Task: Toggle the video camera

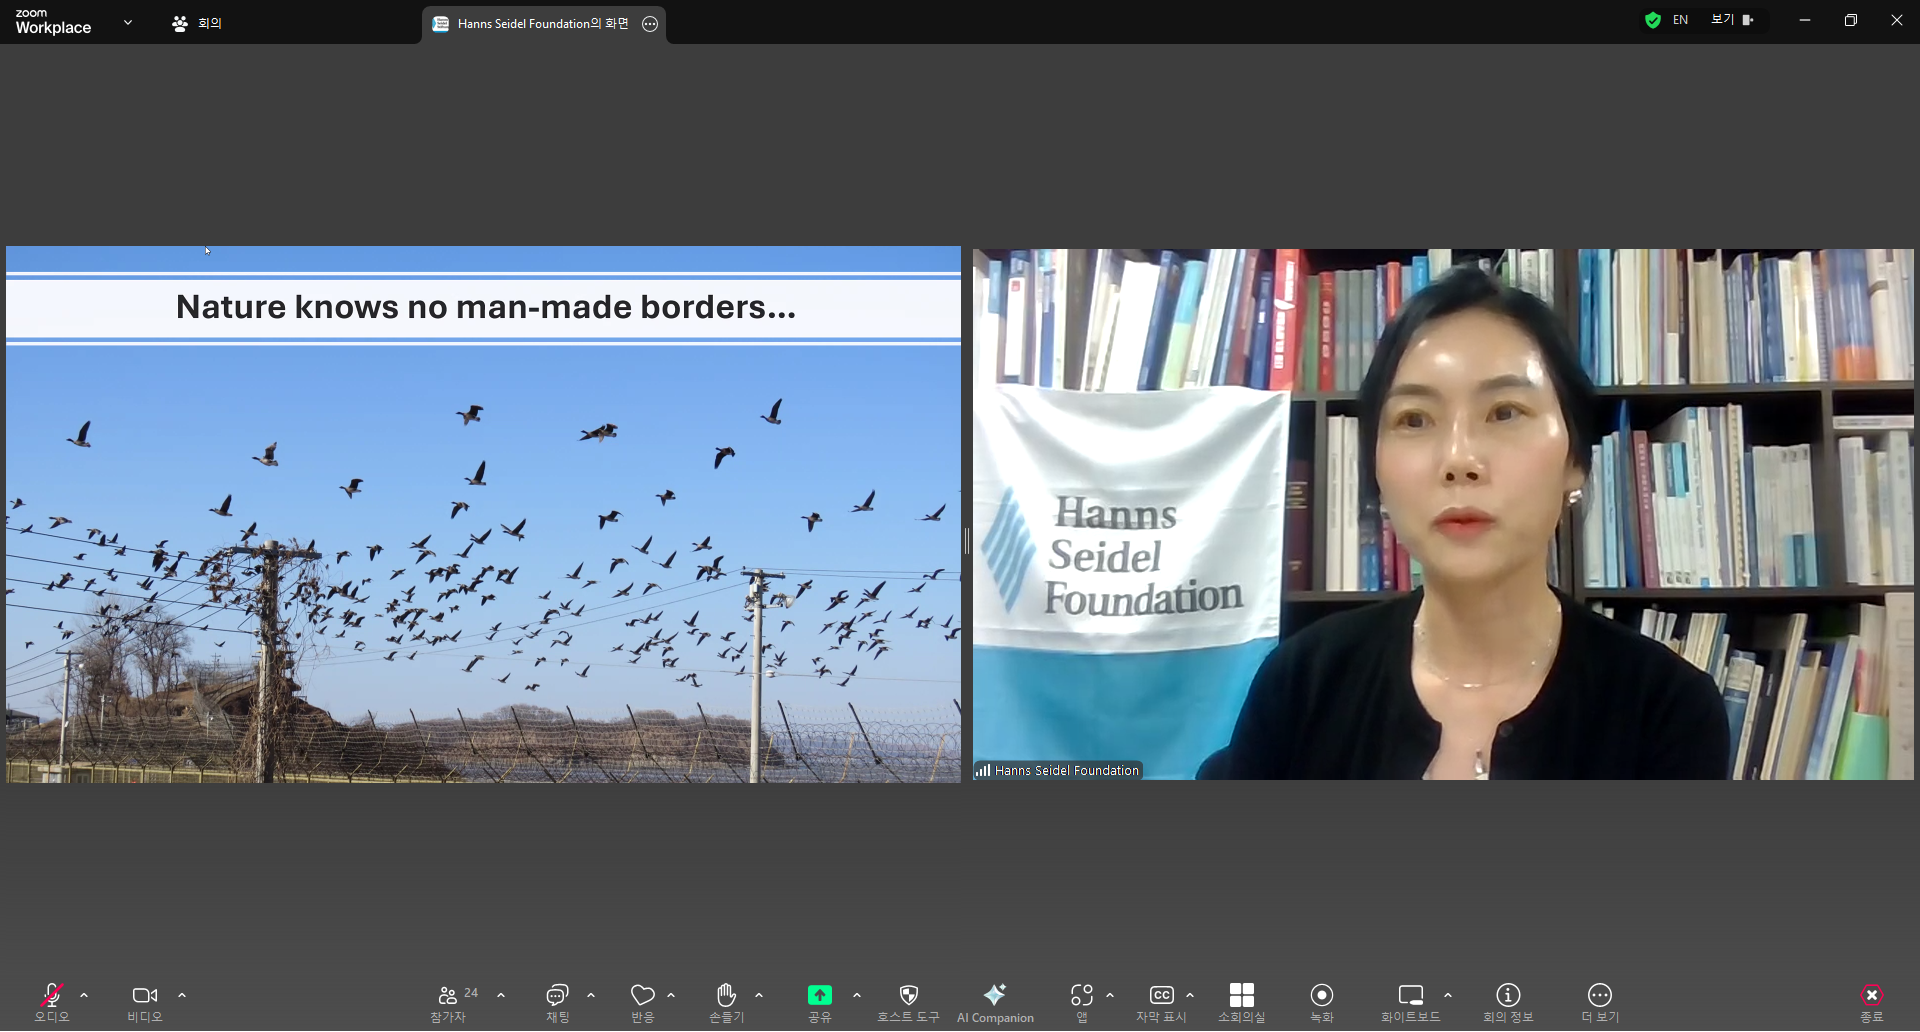Action: tap(144, 996)
